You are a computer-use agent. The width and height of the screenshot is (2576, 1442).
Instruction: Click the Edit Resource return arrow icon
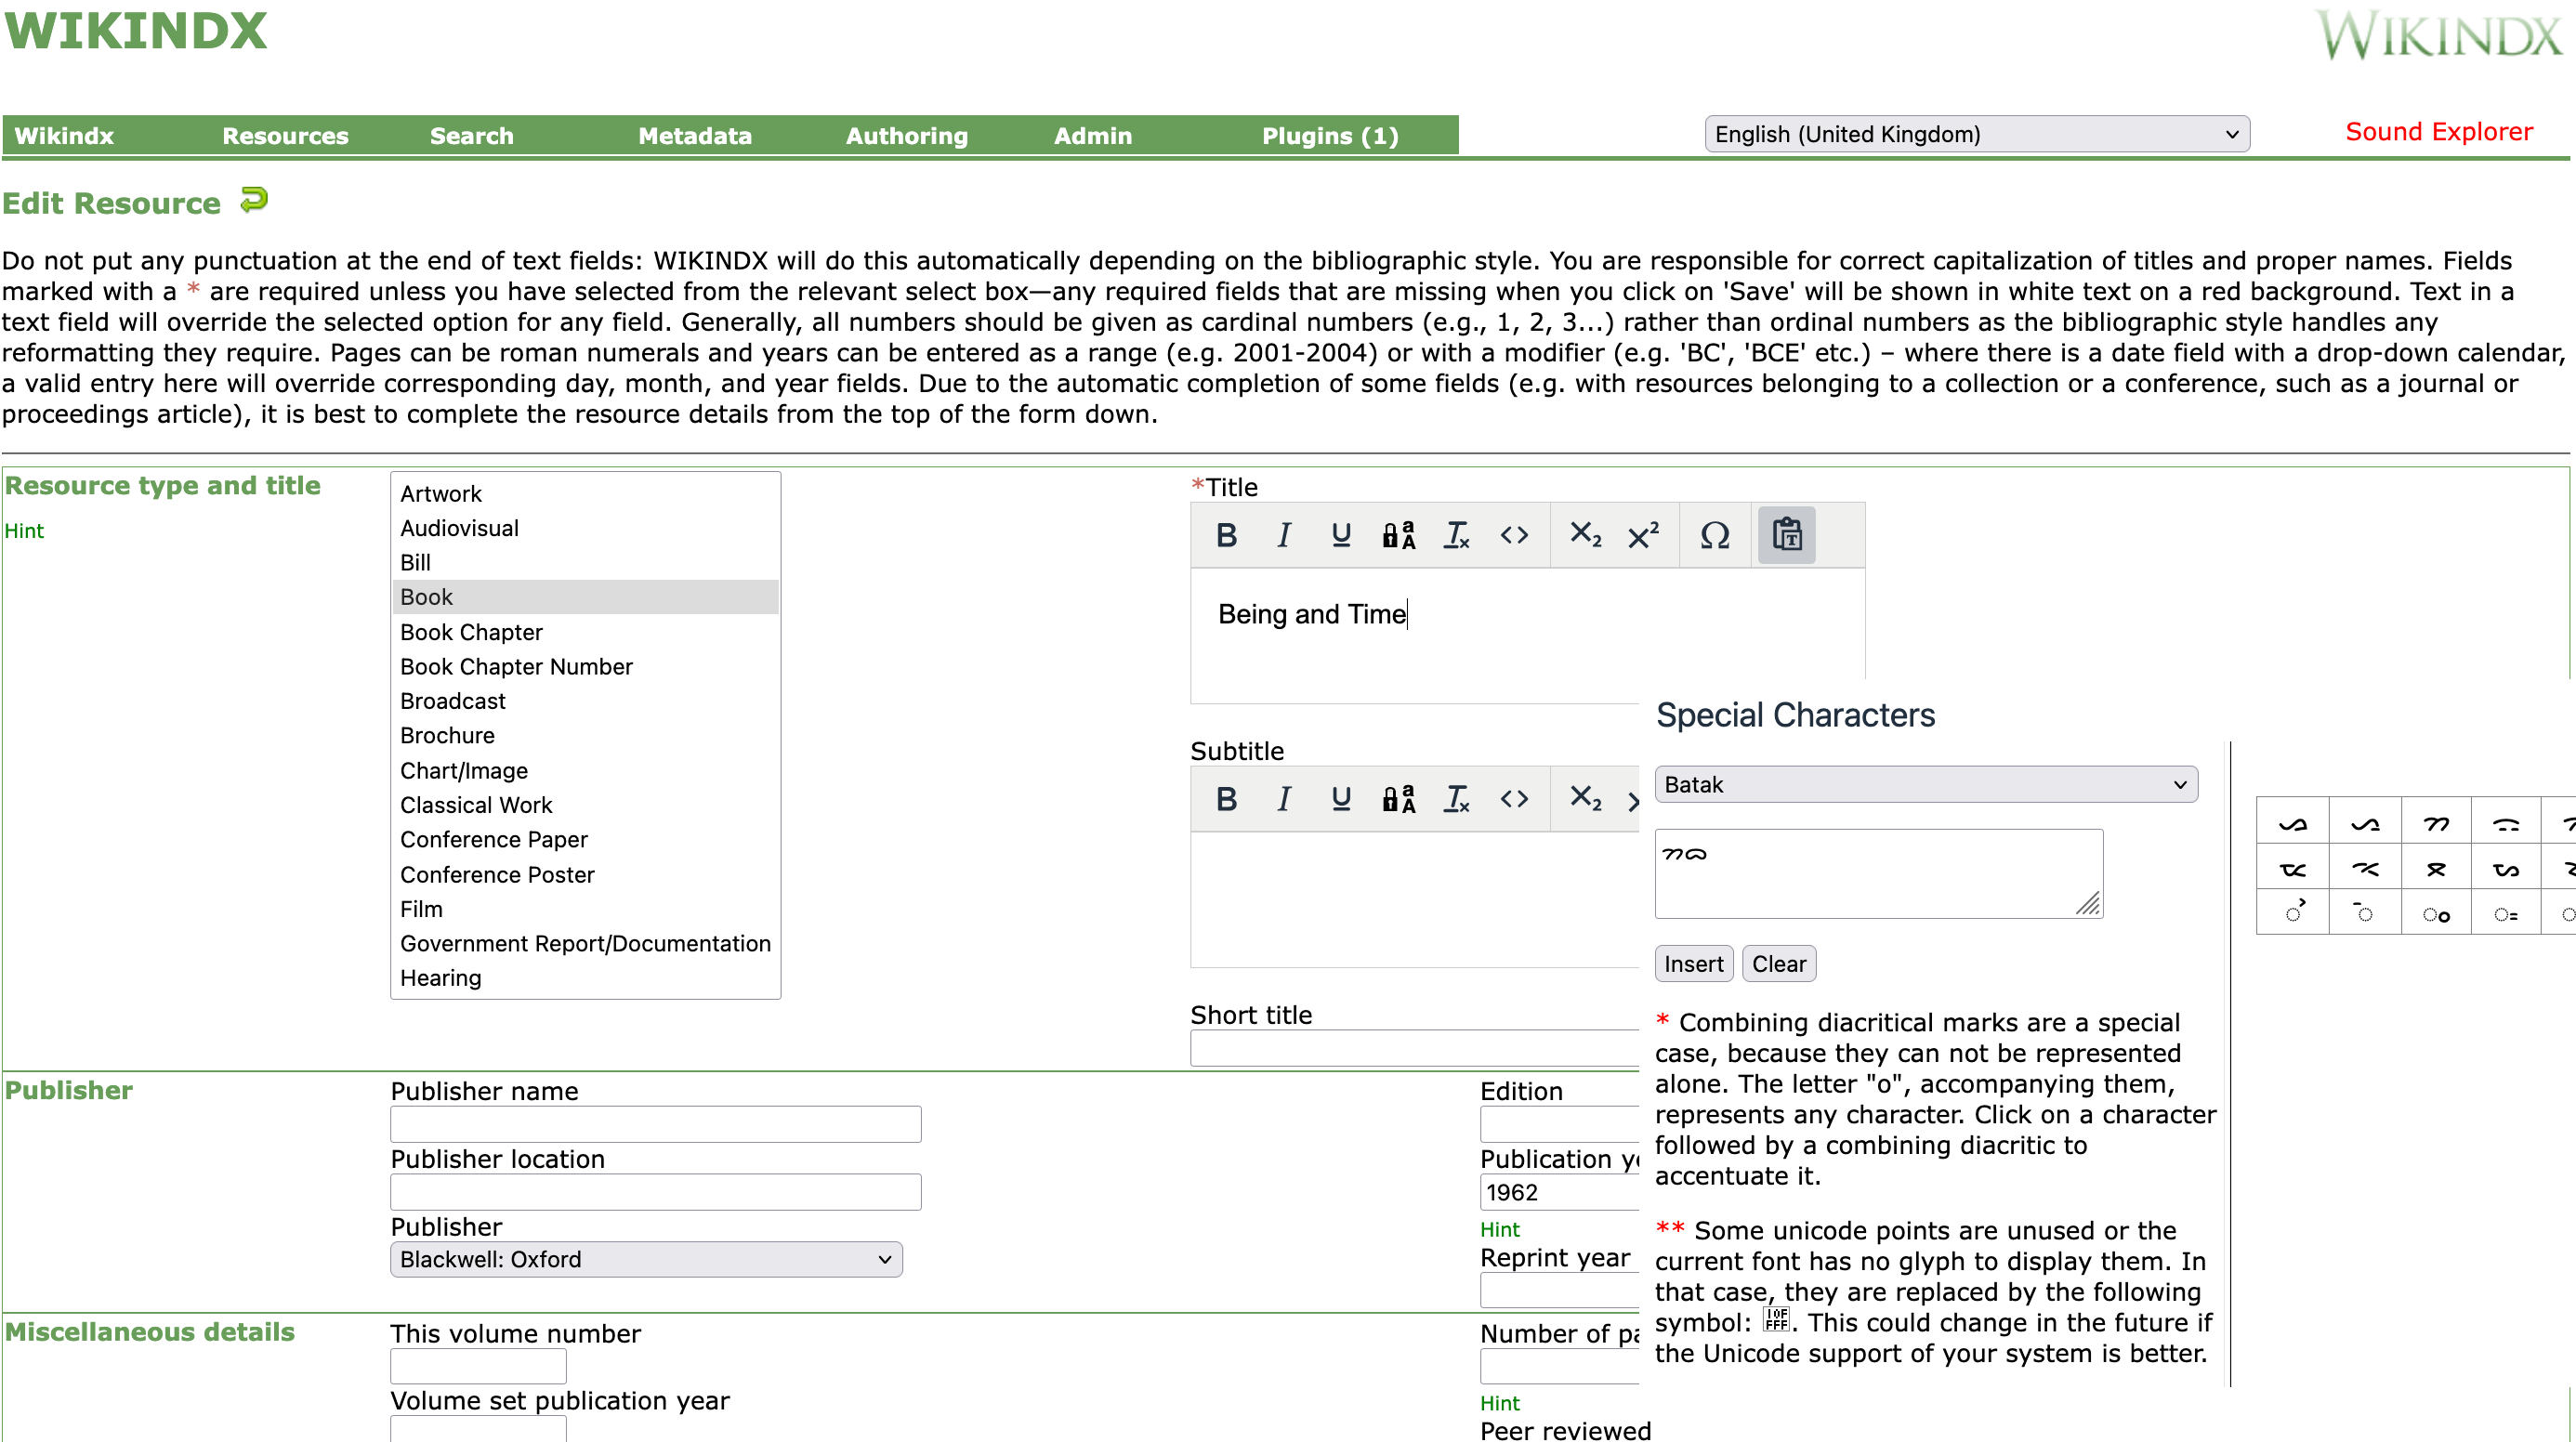(254, 201)
